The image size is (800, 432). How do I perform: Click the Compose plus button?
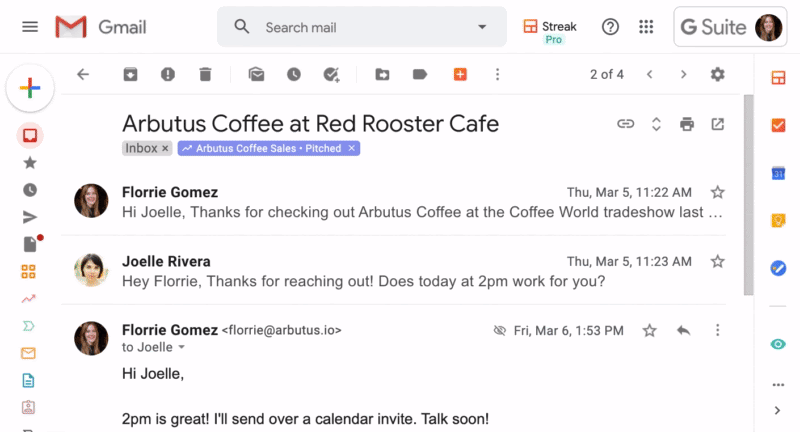point(30,88)
